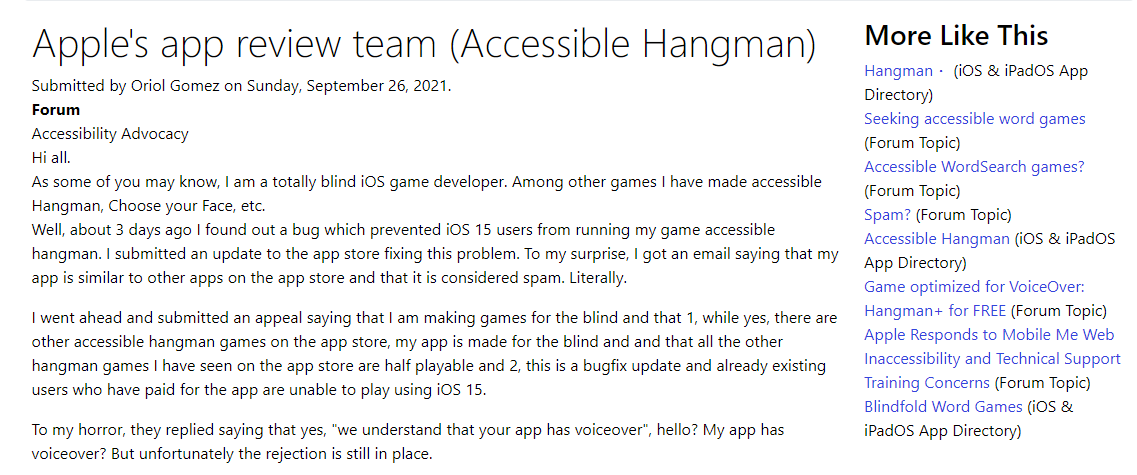Open 'Seeking accessible word games' link
Image resolution: width=1137 pixels, height=475 pixels.
974,119
